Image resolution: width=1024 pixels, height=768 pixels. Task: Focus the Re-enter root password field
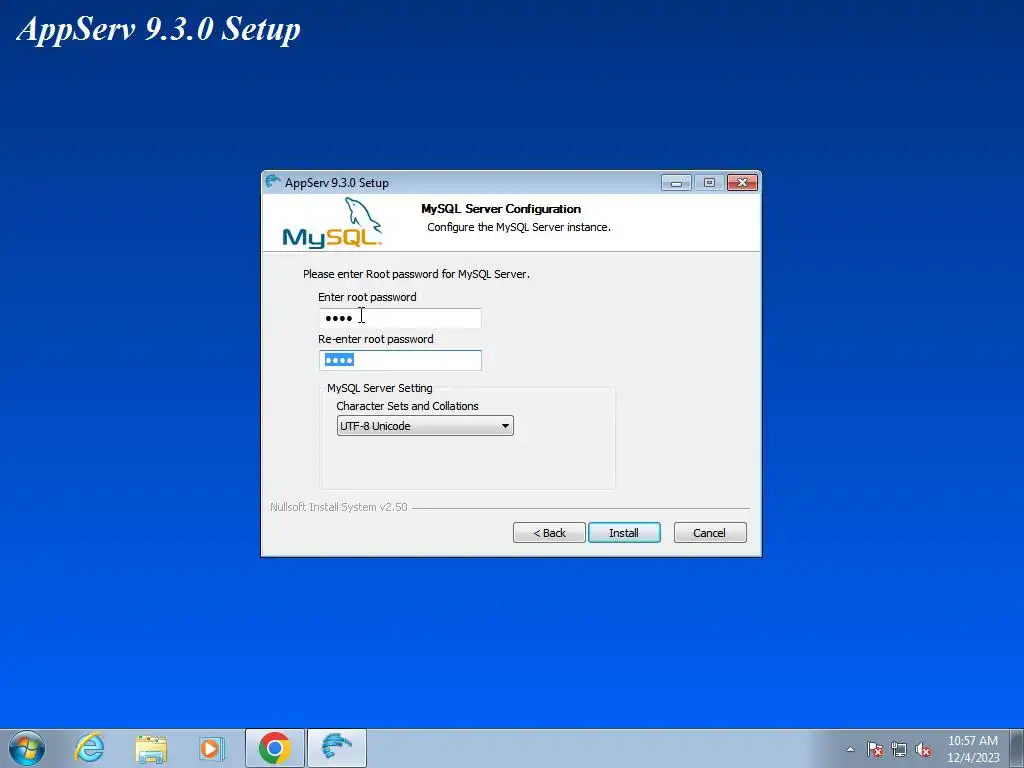400,360
